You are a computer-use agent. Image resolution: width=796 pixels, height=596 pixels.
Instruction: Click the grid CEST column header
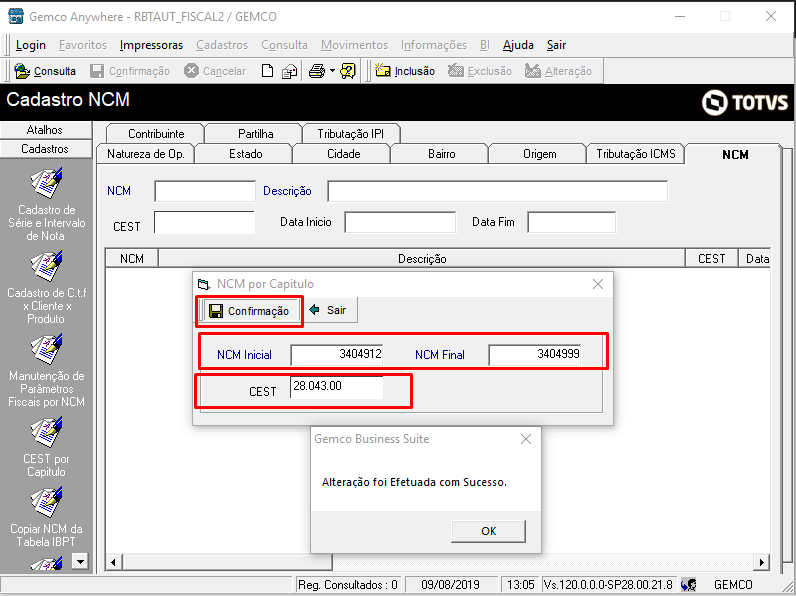pos(712,259)
